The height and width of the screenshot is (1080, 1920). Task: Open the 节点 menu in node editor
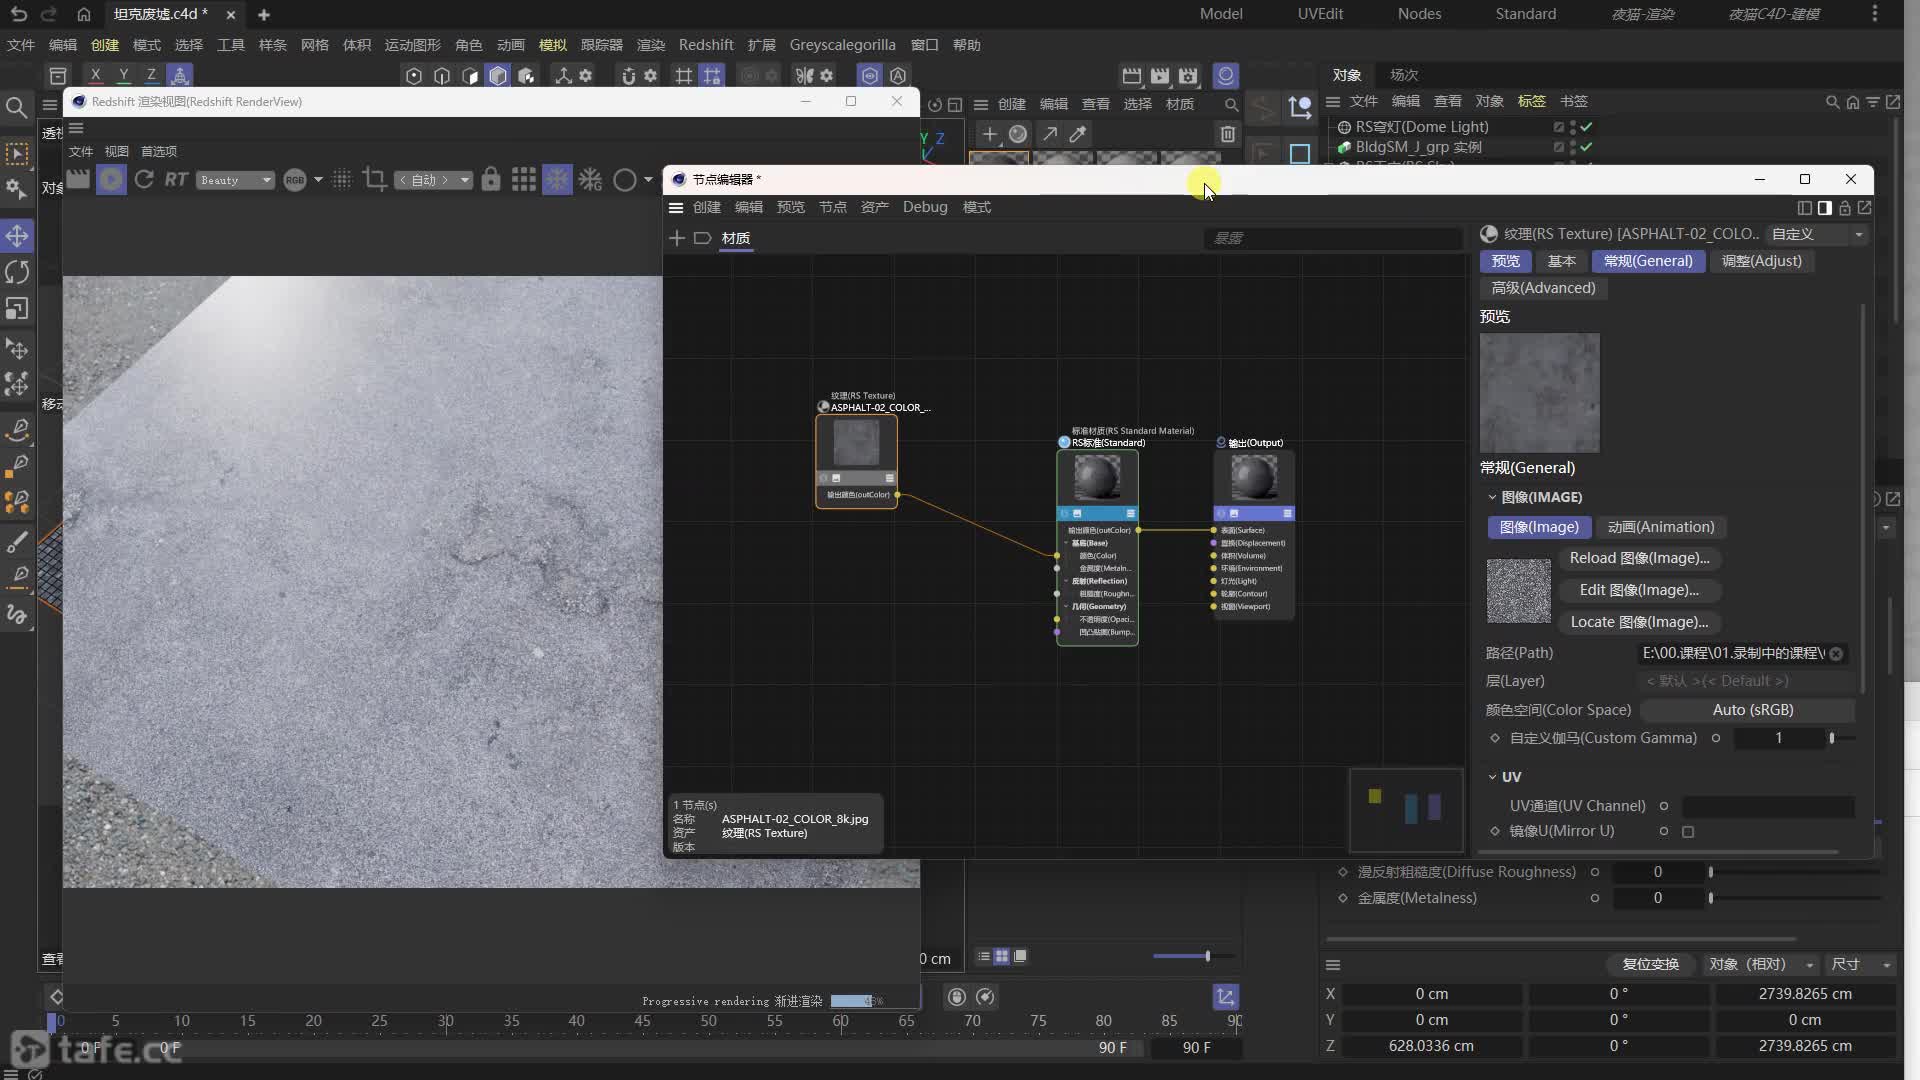(833, 207)
